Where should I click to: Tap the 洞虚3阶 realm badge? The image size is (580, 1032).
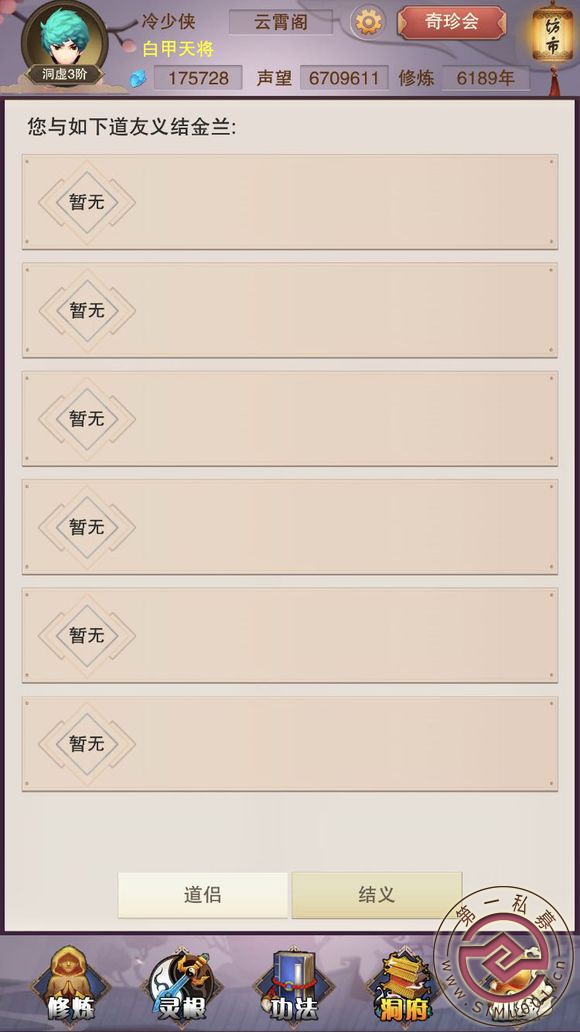65,74
